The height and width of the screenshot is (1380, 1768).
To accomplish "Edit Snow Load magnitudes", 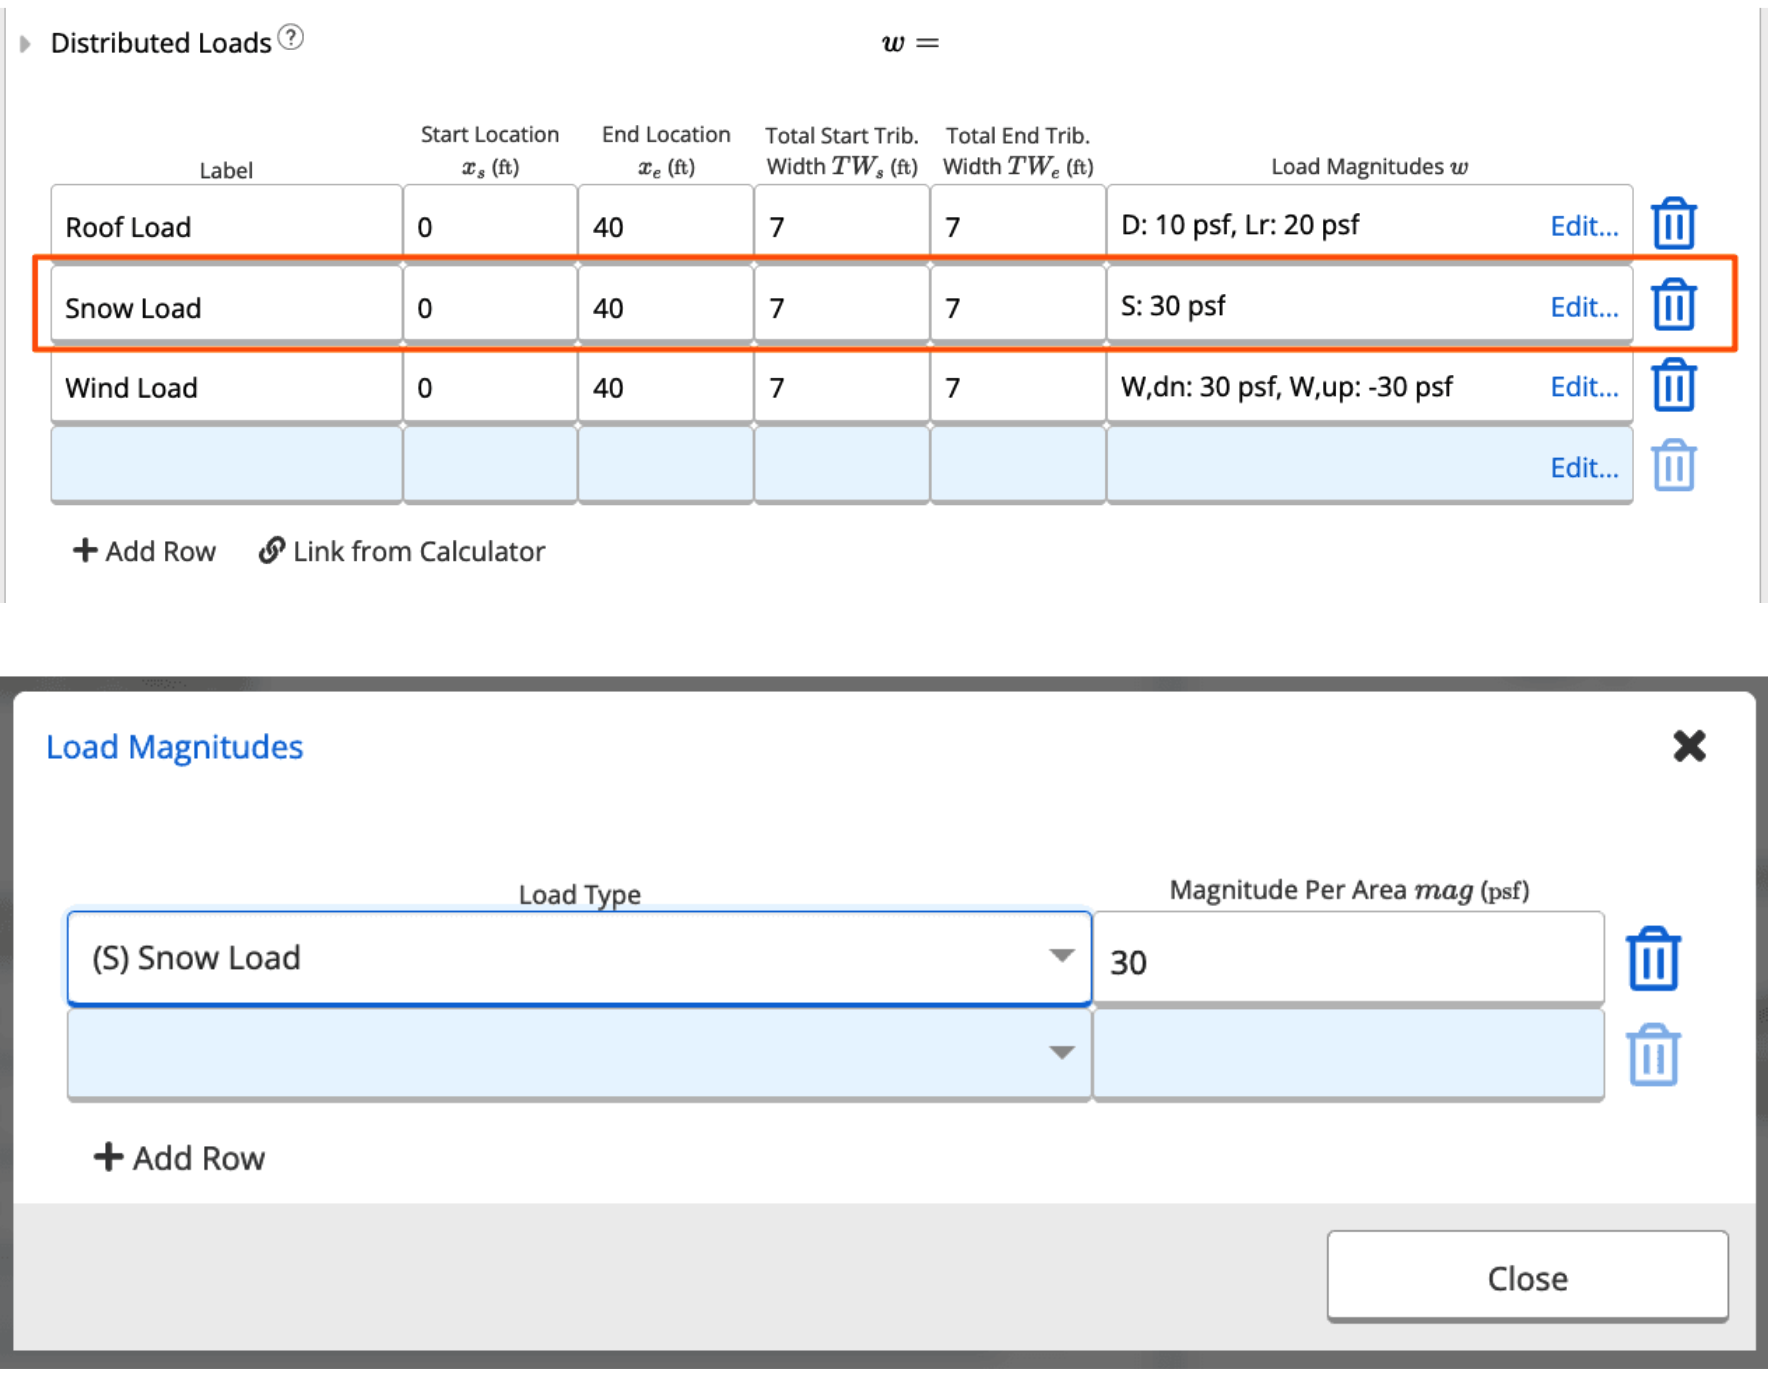I will click(x=1584, y=307).
